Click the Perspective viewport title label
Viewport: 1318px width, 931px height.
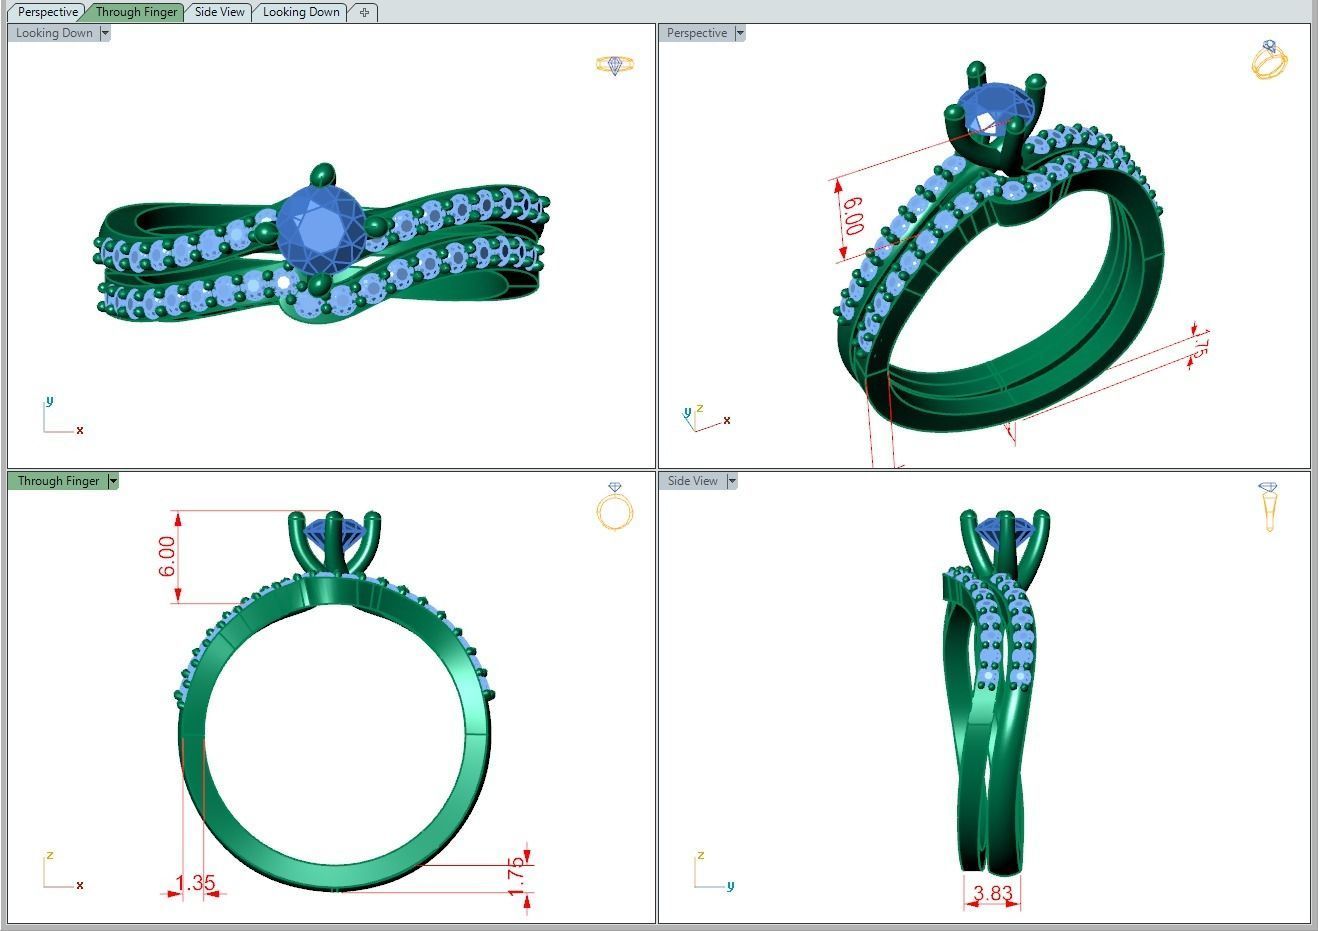[697, 33]
